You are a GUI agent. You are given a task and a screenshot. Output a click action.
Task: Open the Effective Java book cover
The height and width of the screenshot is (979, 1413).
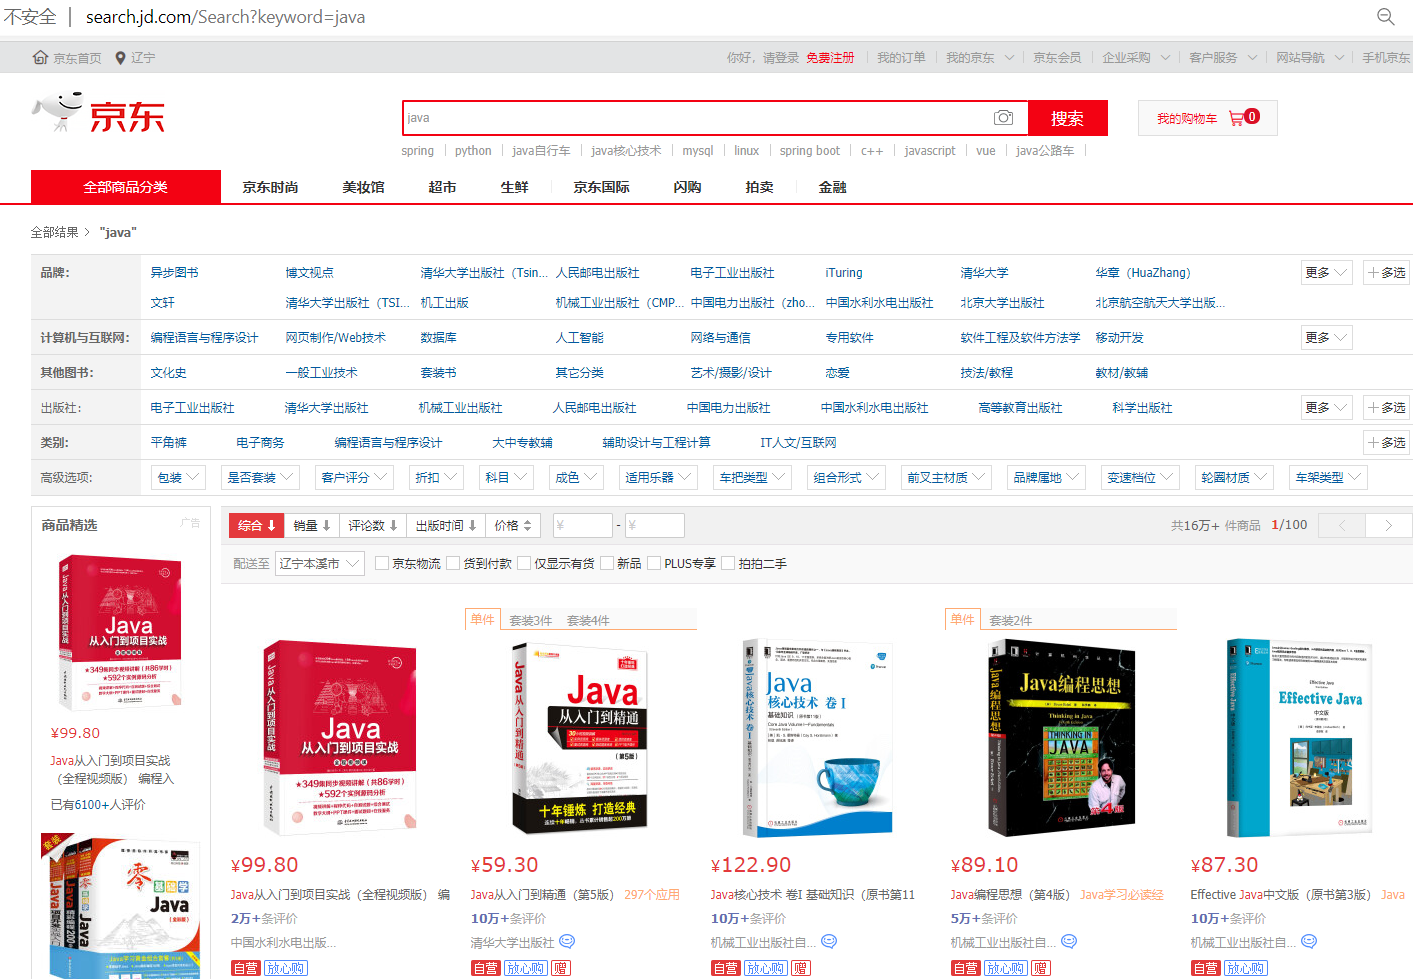(x=1300, y=738)
